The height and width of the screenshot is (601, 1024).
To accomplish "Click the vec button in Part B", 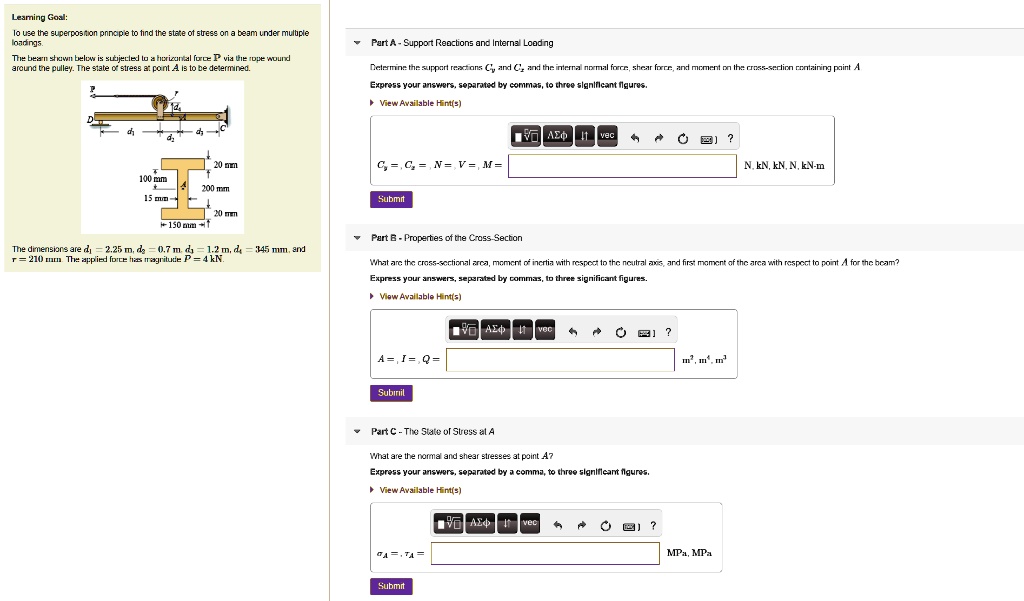I will coord(545,331).
